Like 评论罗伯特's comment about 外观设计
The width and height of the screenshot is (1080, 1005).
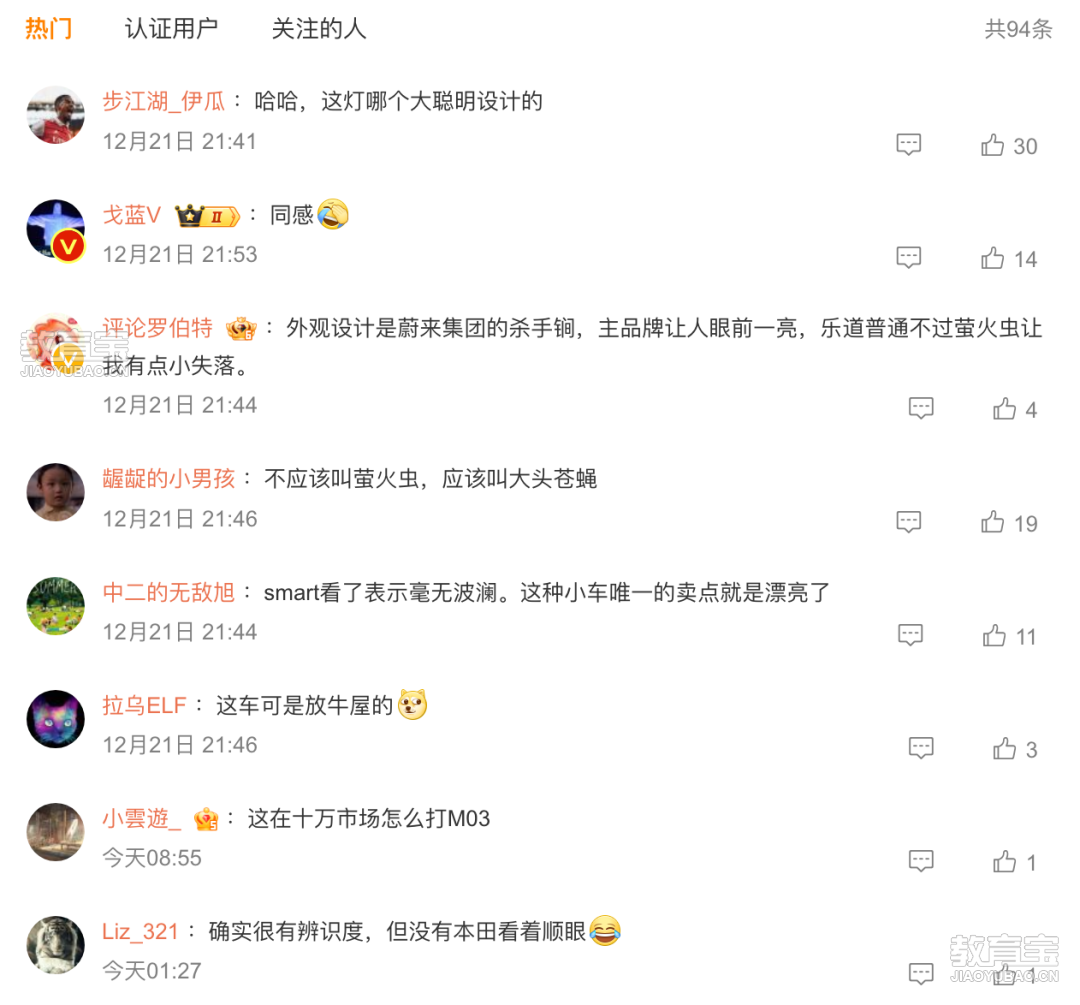[x=1004, y=408]
